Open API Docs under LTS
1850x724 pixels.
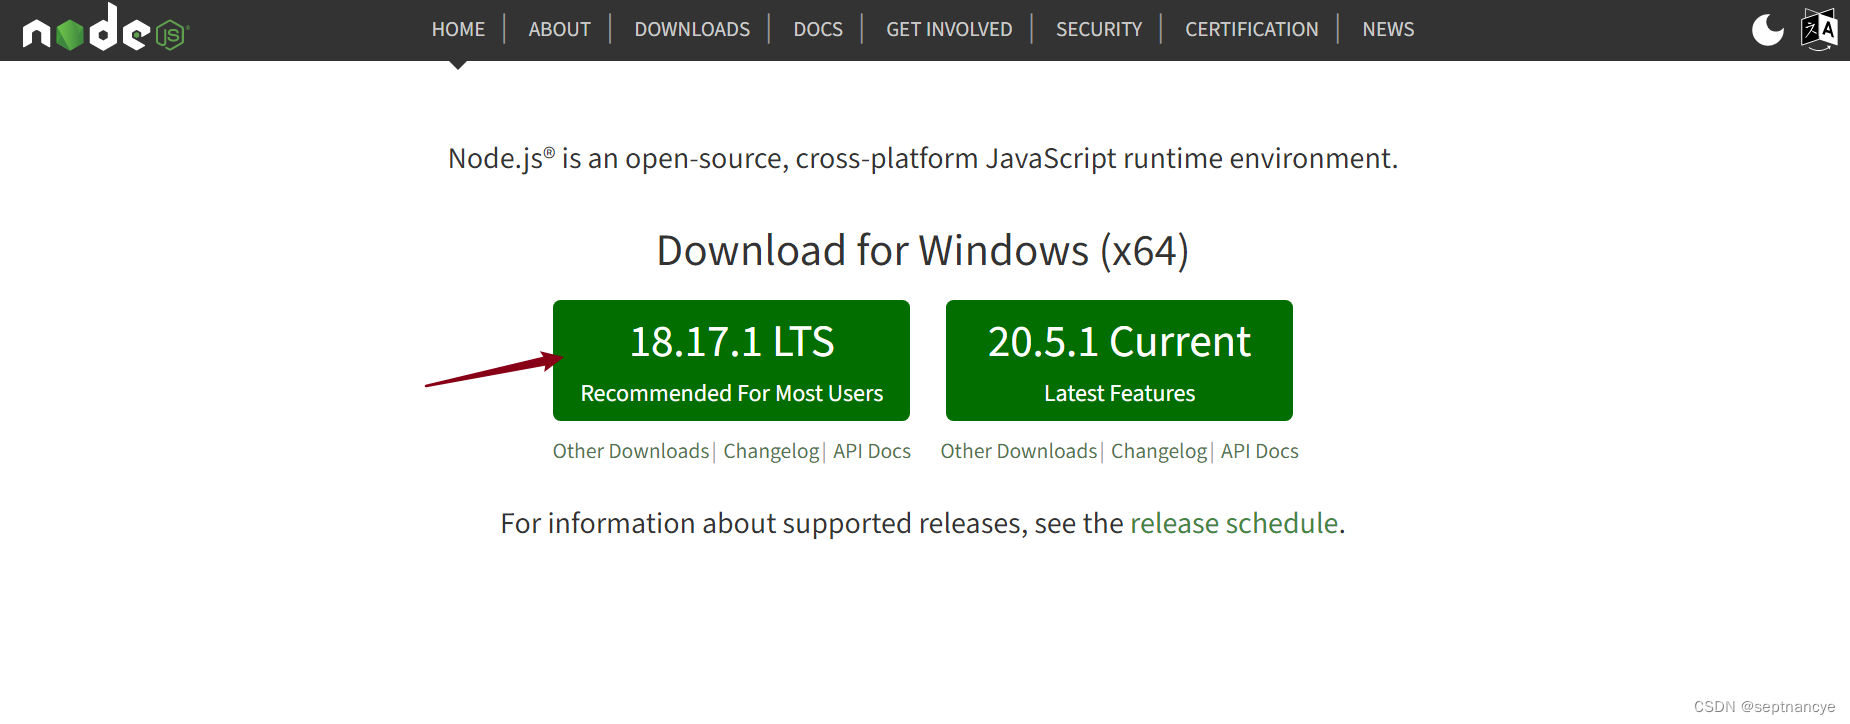tap(872, 451)
